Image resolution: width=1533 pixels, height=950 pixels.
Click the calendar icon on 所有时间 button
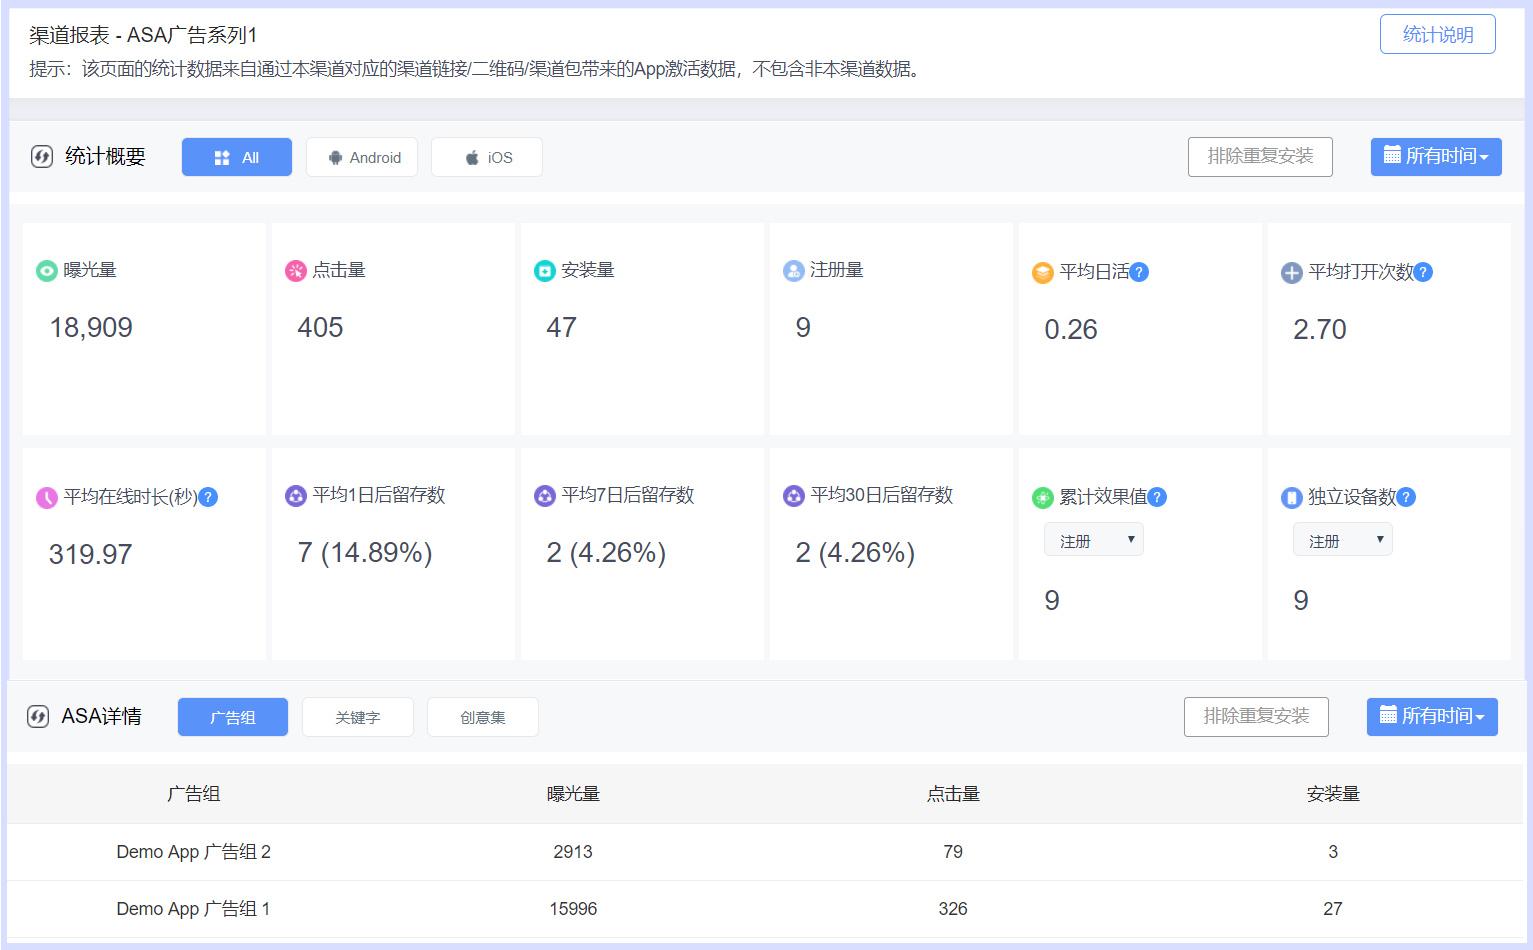1393,156
